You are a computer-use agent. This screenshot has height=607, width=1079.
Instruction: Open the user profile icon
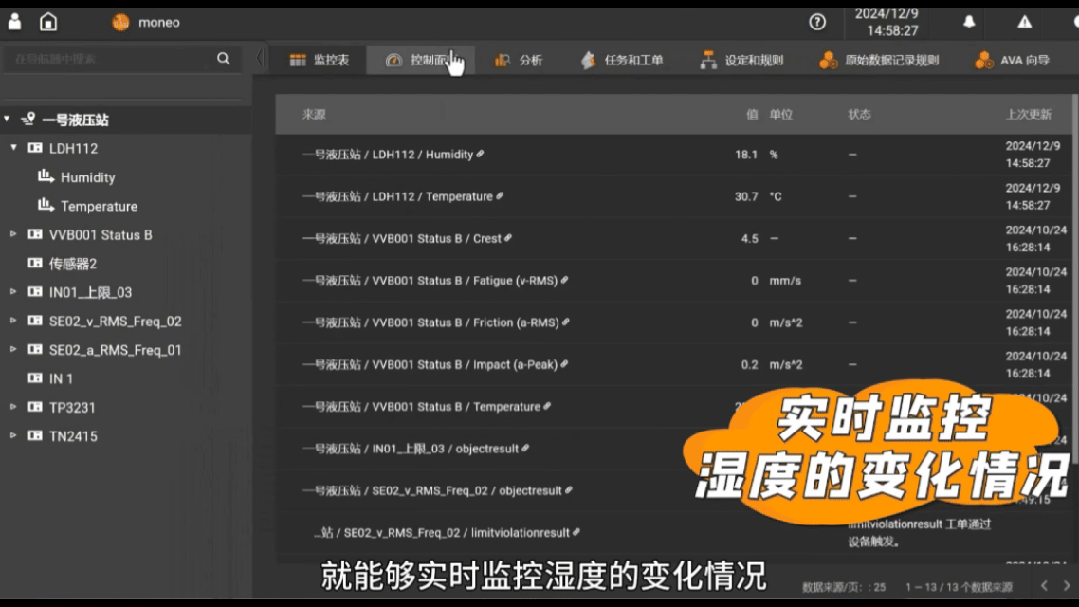(15, 22)
